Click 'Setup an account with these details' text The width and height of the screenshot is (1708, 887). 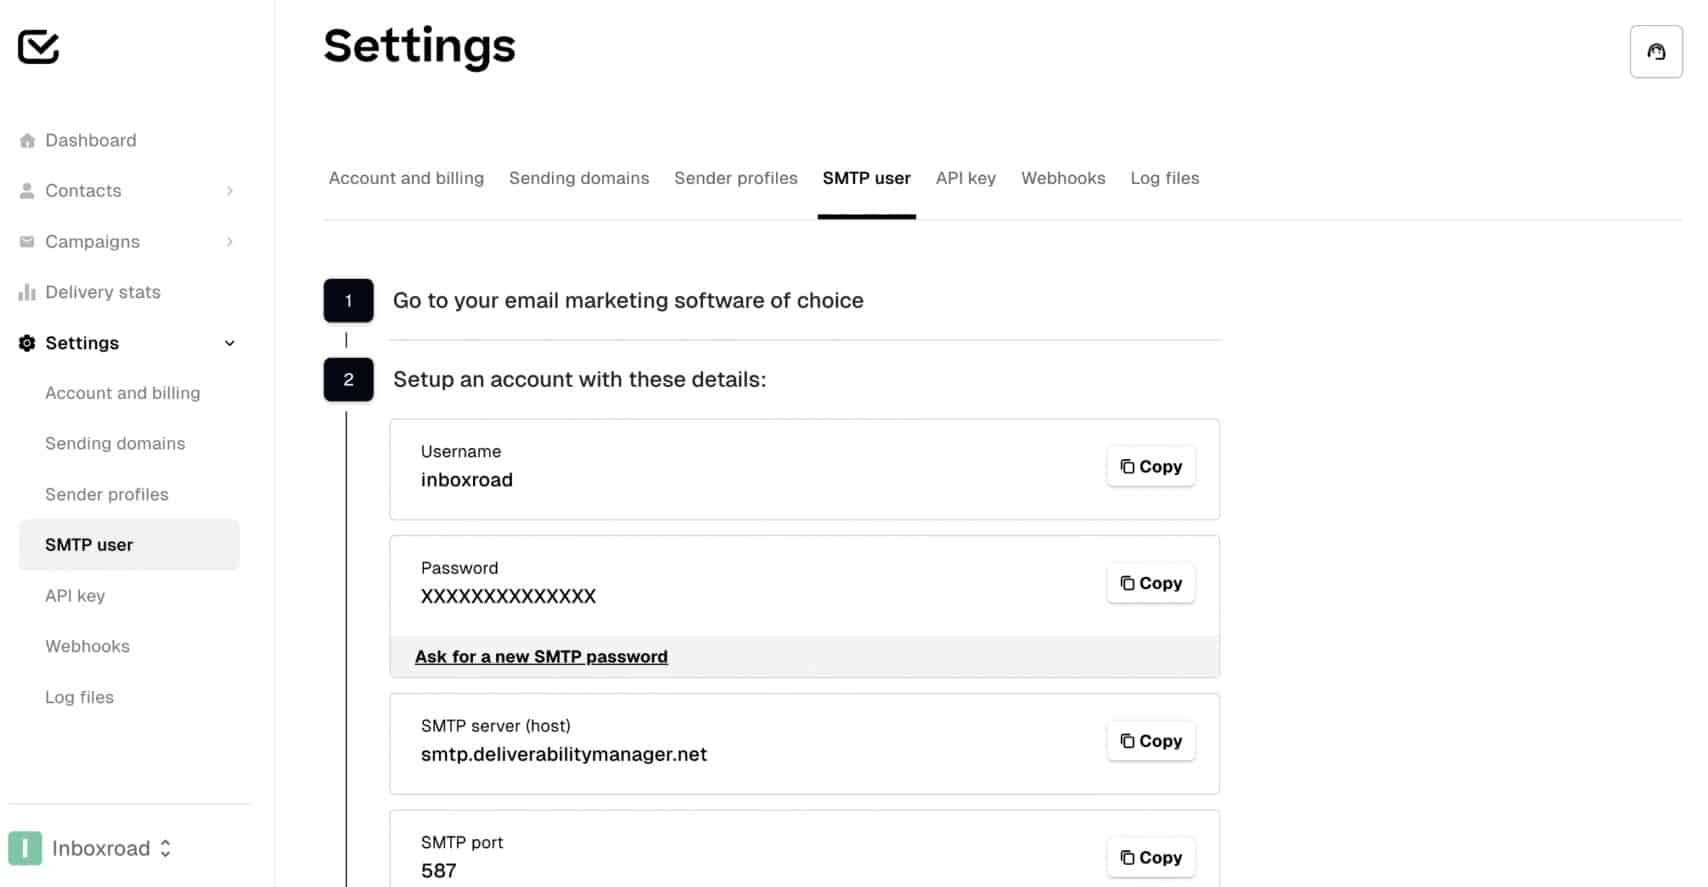(x=580, y=380)
